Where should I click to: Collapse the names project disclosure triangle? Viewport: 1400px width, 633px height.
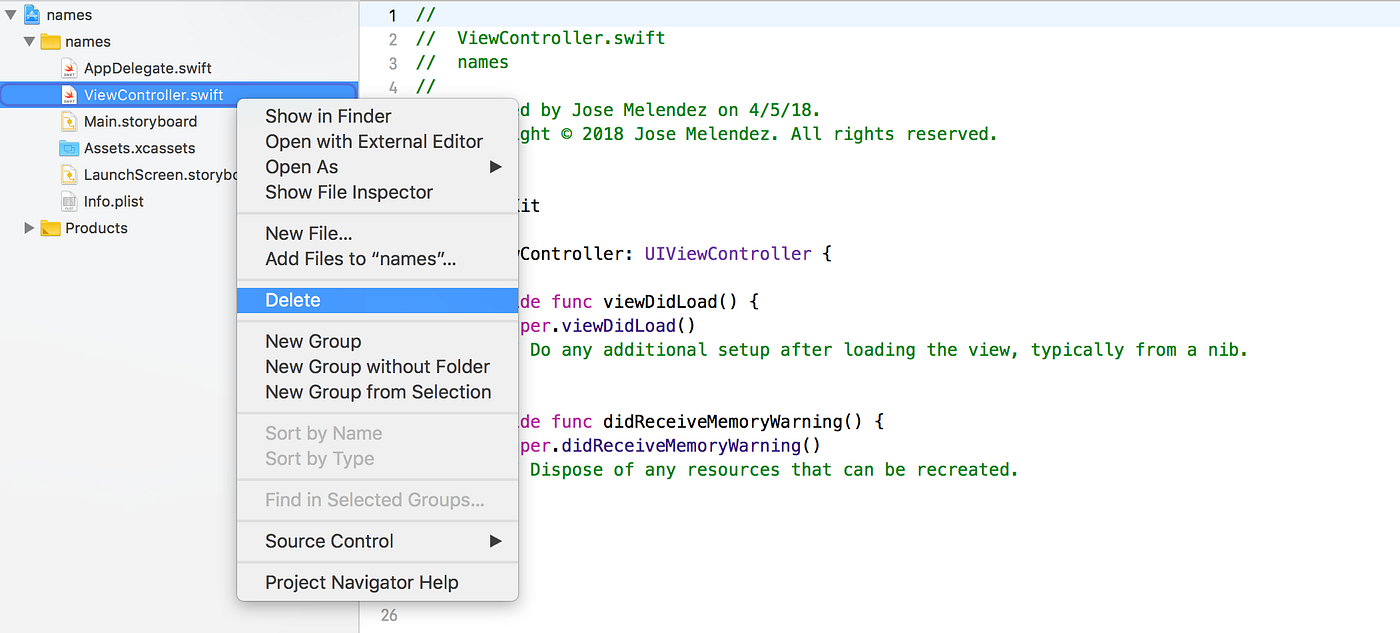[10, 14]
